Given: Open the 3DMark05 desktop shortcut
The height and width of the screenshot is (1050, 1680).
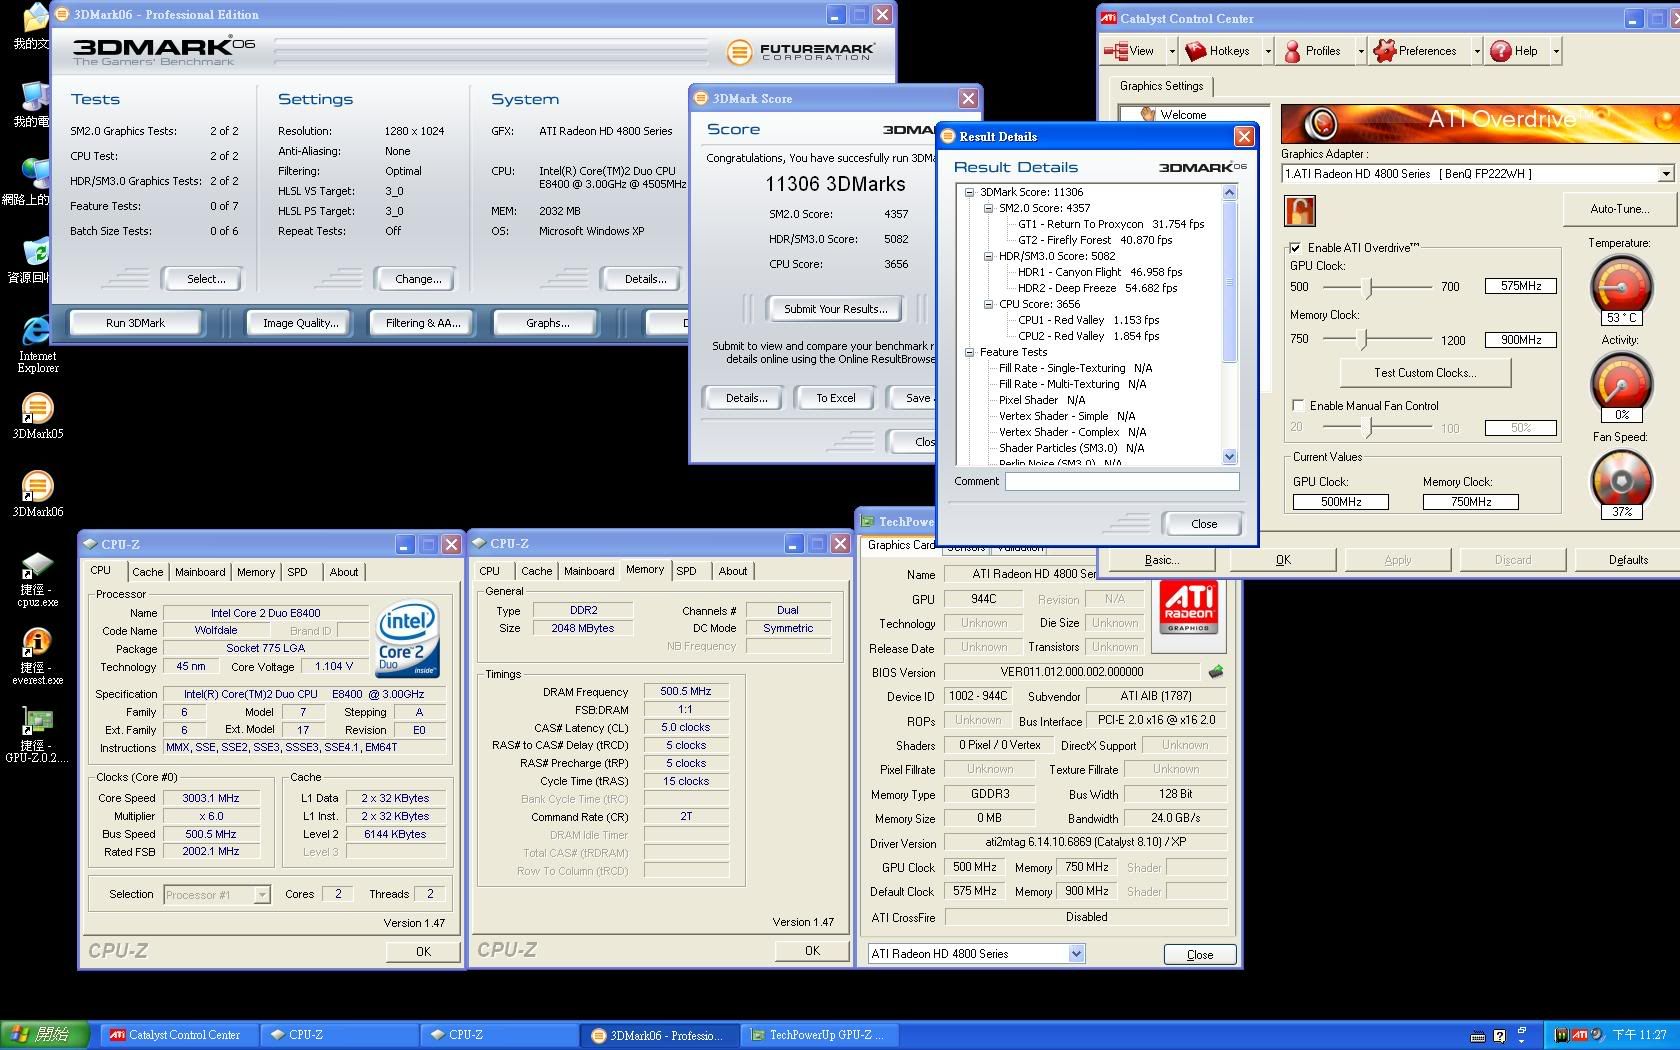Looking at the screenshot, I should (x=37, y=416).
